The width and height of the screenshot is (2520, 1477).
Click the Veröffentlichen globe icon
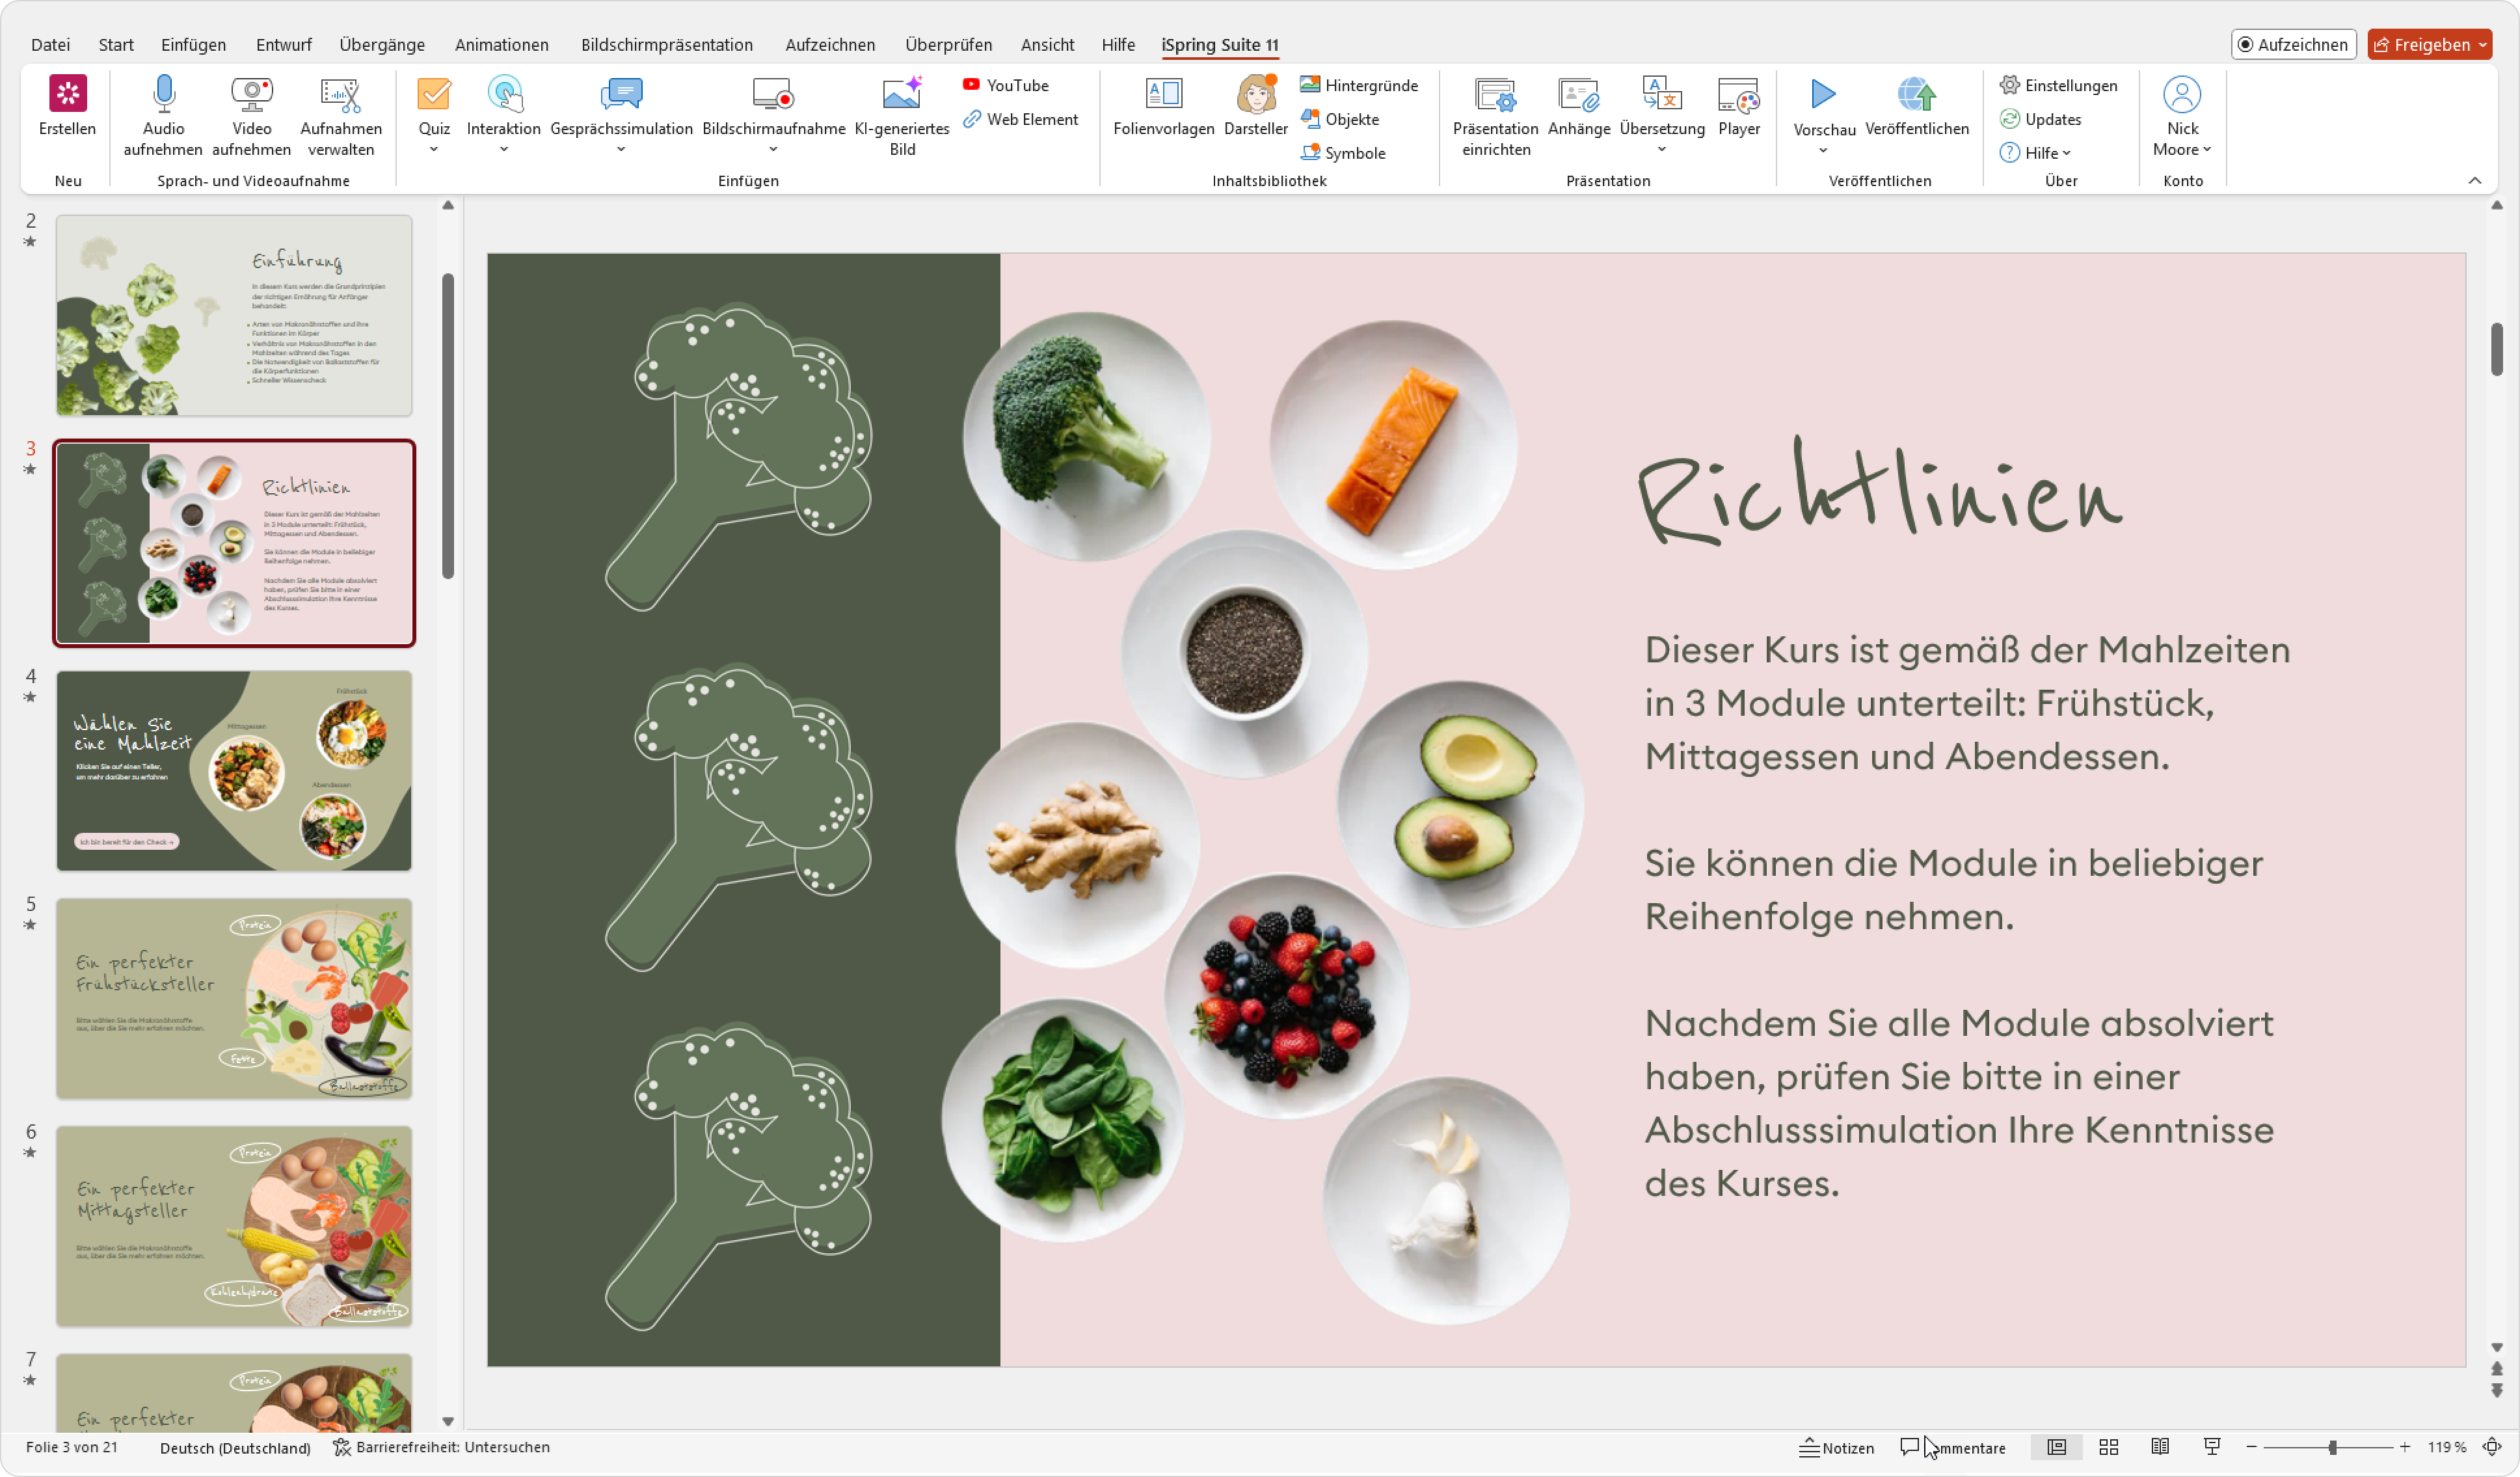(x=1916, y=95)
